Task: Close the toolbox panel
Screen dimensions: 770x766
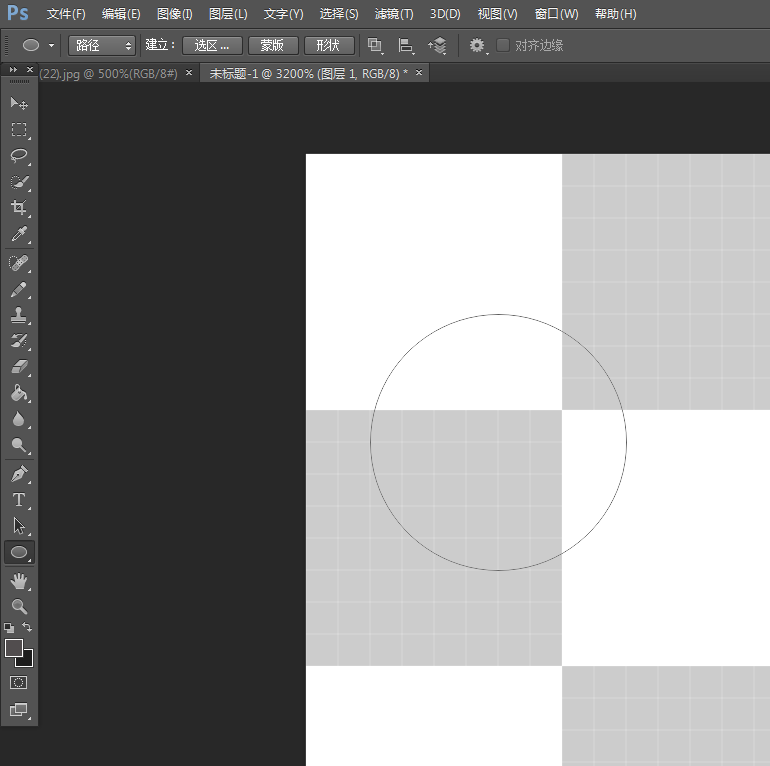Action: point(29,70)
